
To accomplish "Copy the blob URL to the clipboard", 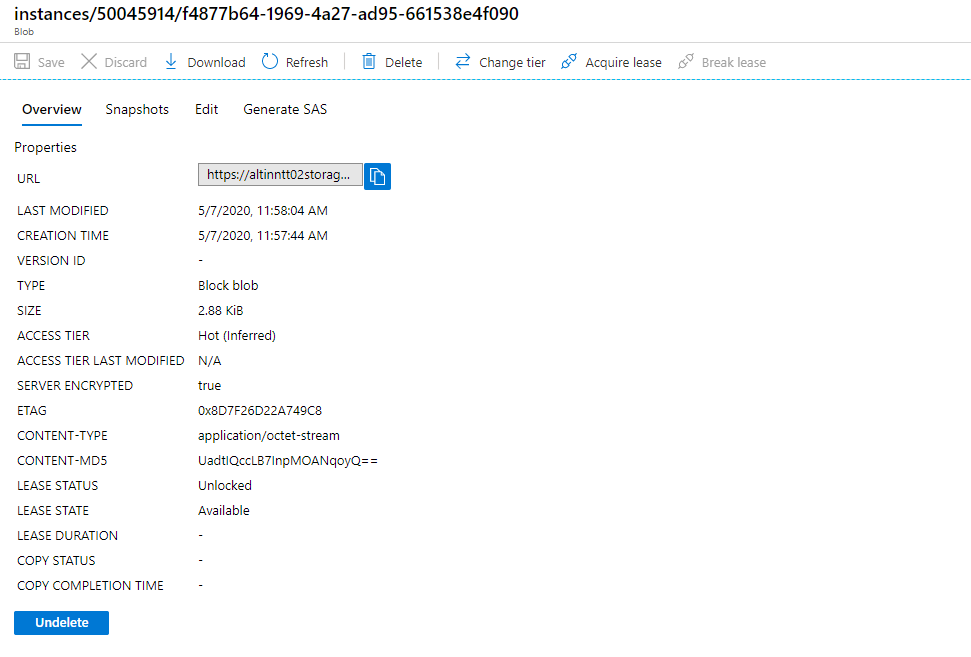I will 377,176.
